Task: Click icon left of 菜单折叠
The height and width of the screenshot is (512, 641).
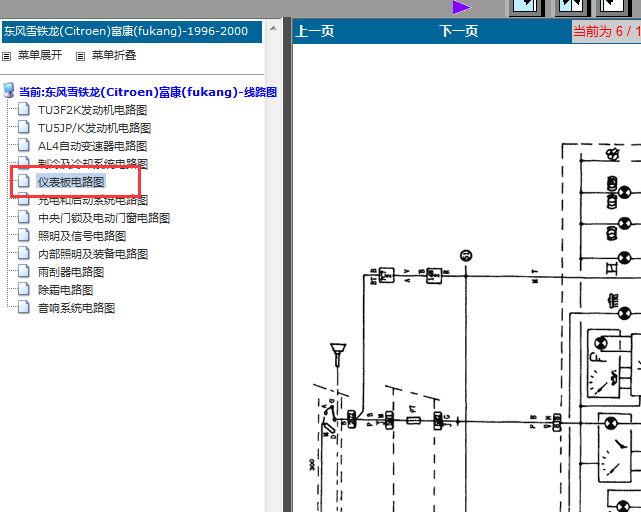Action: coord(81,56)
